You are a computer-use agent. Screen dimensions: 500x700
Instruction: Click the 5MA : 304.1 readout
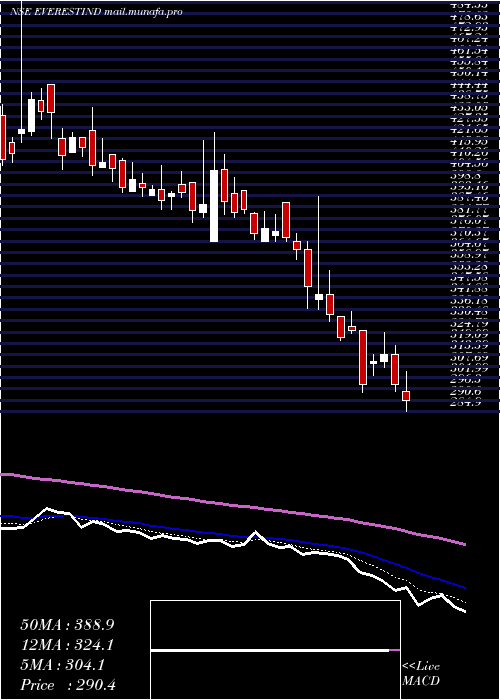point(62,665)
